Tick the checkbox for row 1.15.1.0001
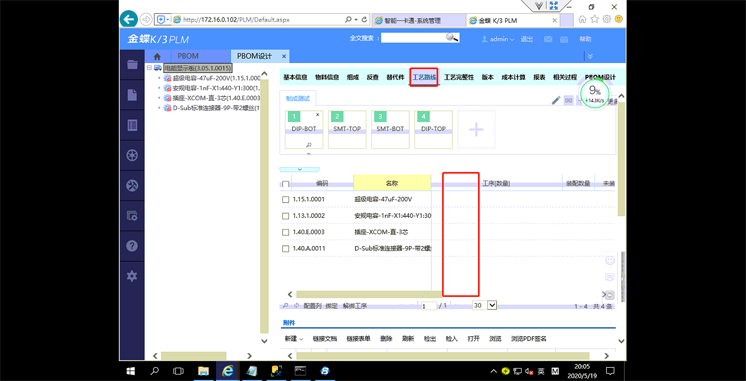Image resolution: width=746 pixels, height=381 pixels. pyautogui.click(x=285, y=200)
